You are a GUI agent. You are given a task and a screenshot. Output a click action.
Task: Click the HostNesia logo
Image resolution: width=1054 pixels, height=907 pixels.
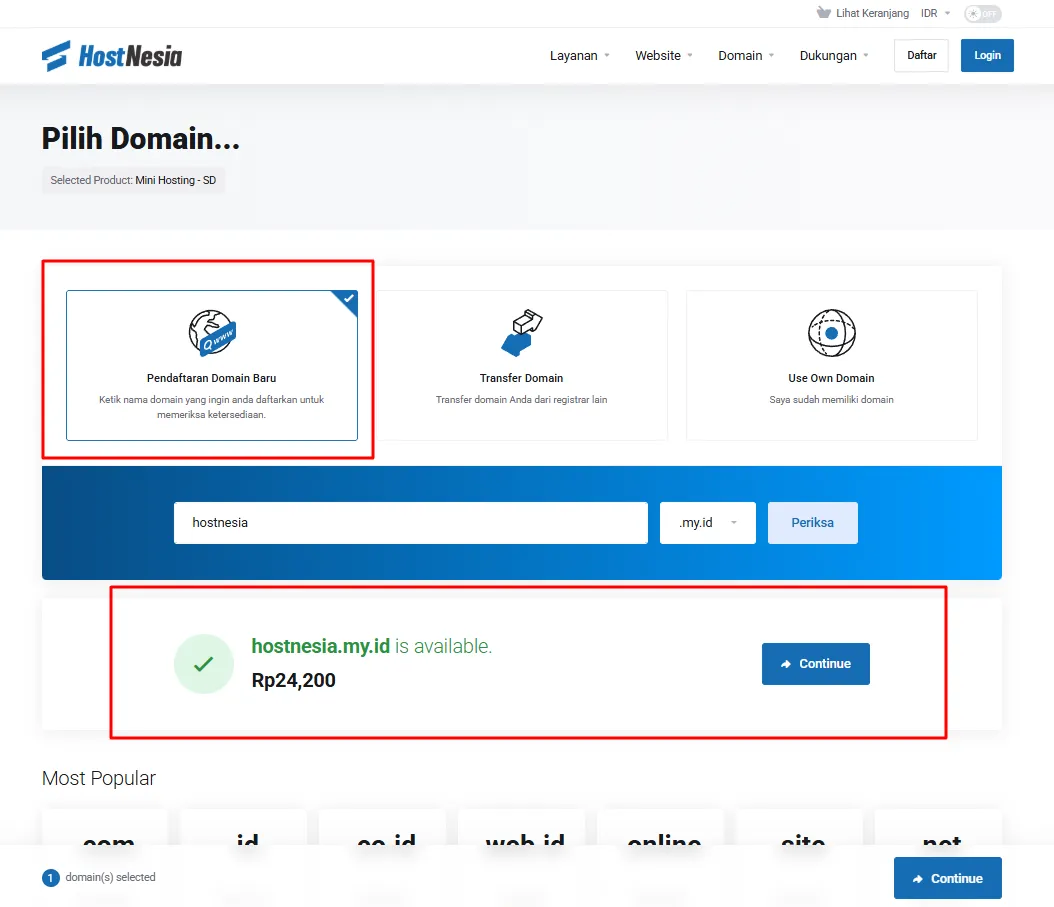click(112, 56)
